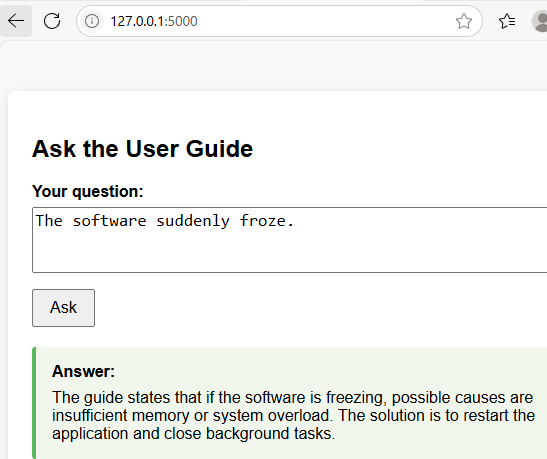547x459 pixels.
Task: Click the port number 5000 in the URL
Action: tap(183, 21)
